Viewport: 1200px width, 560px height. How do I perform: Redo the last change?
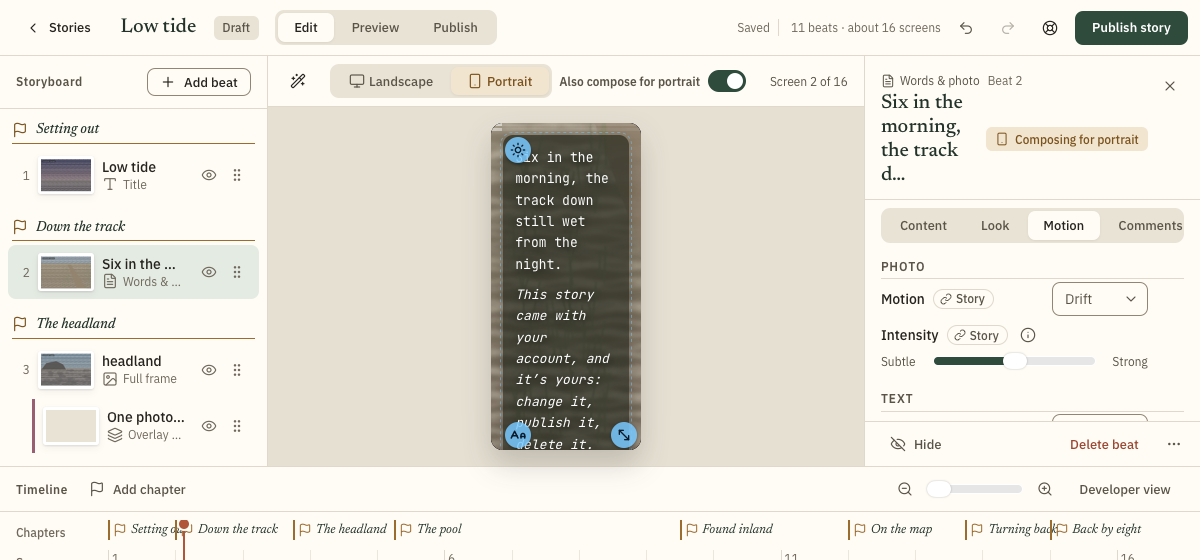click(1008, 28)
